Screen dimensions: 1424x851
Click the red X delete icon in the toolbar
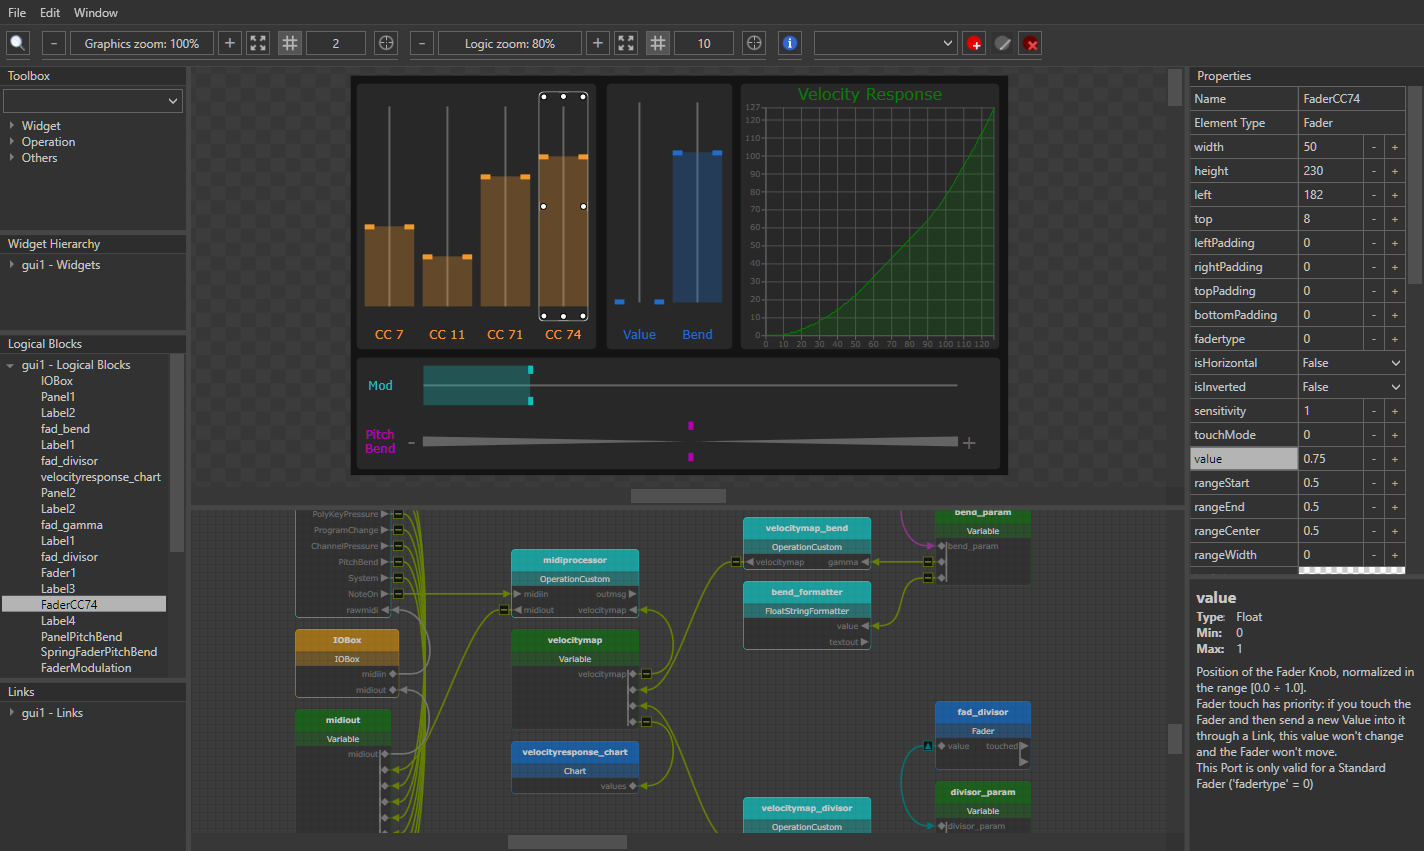click(x=1030, y=43)
